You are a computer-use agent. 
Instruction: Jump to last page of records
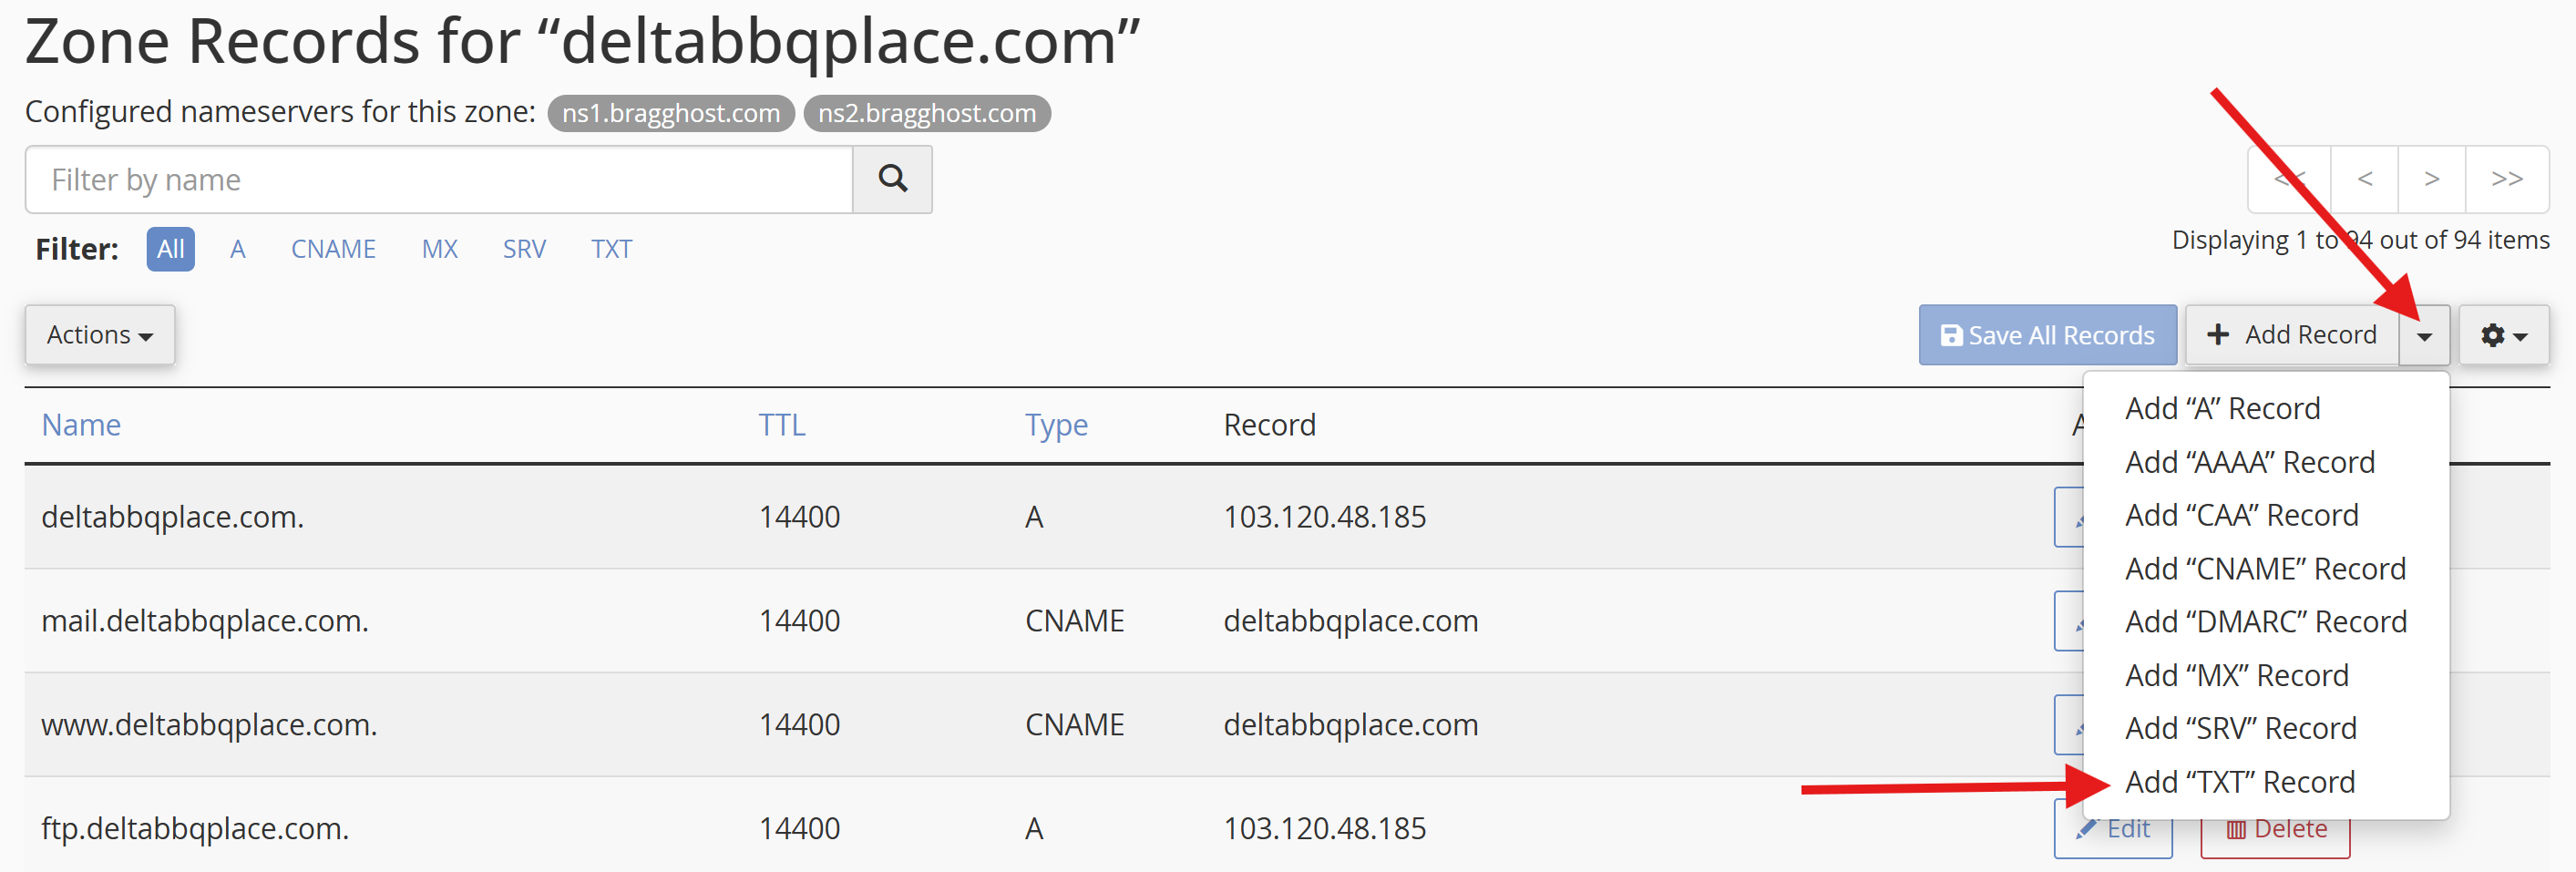click(2506, 179)
